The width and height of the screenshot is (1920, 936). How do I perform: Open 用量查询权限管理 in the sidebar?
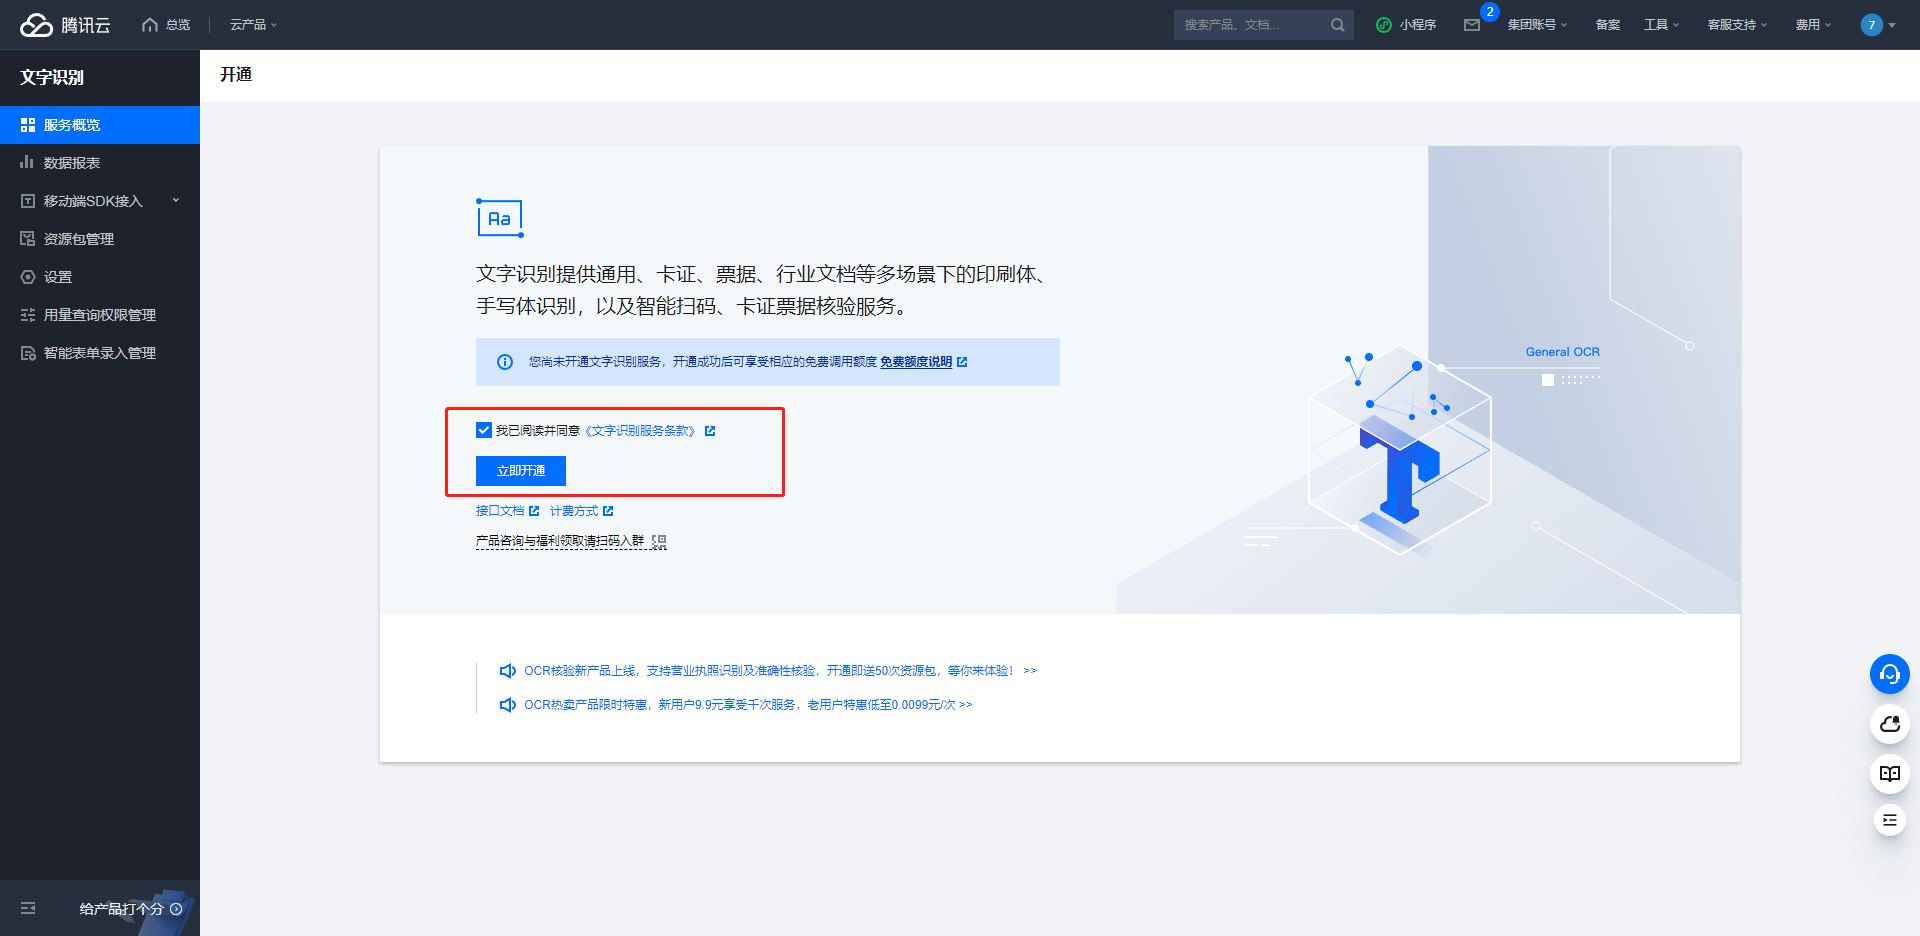(x=100, y=315)
